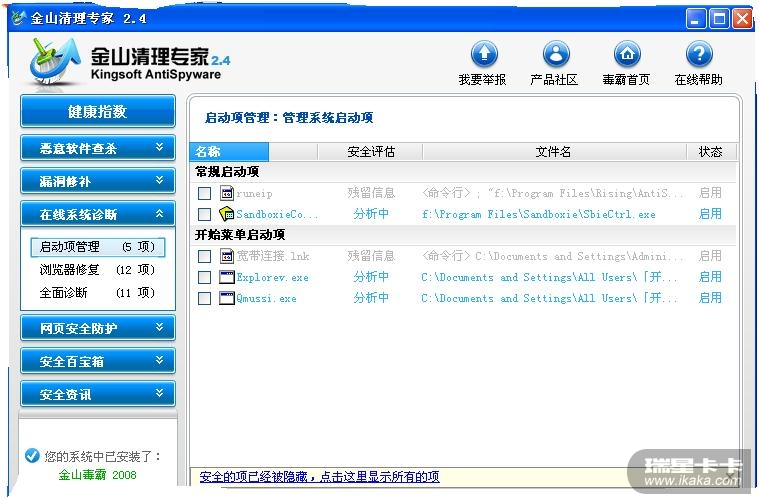Select 启动项管理 (5 项) menu item
The height and width of the screenshot is (499, 759).
97,247
